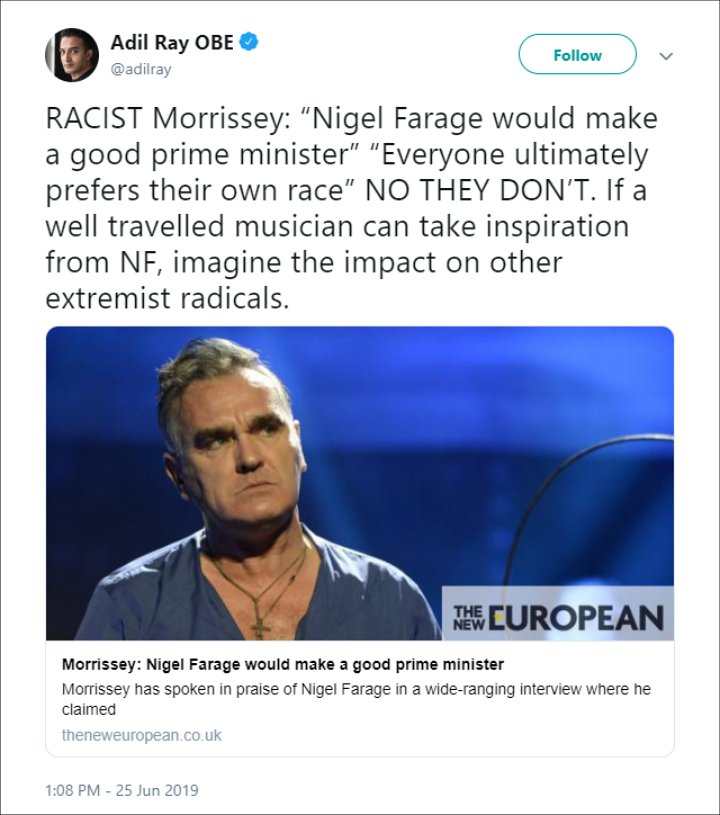This screenshot has height=815, width=720.
Task: Open the tweet options chevron
Action: [x=666, y=56]
